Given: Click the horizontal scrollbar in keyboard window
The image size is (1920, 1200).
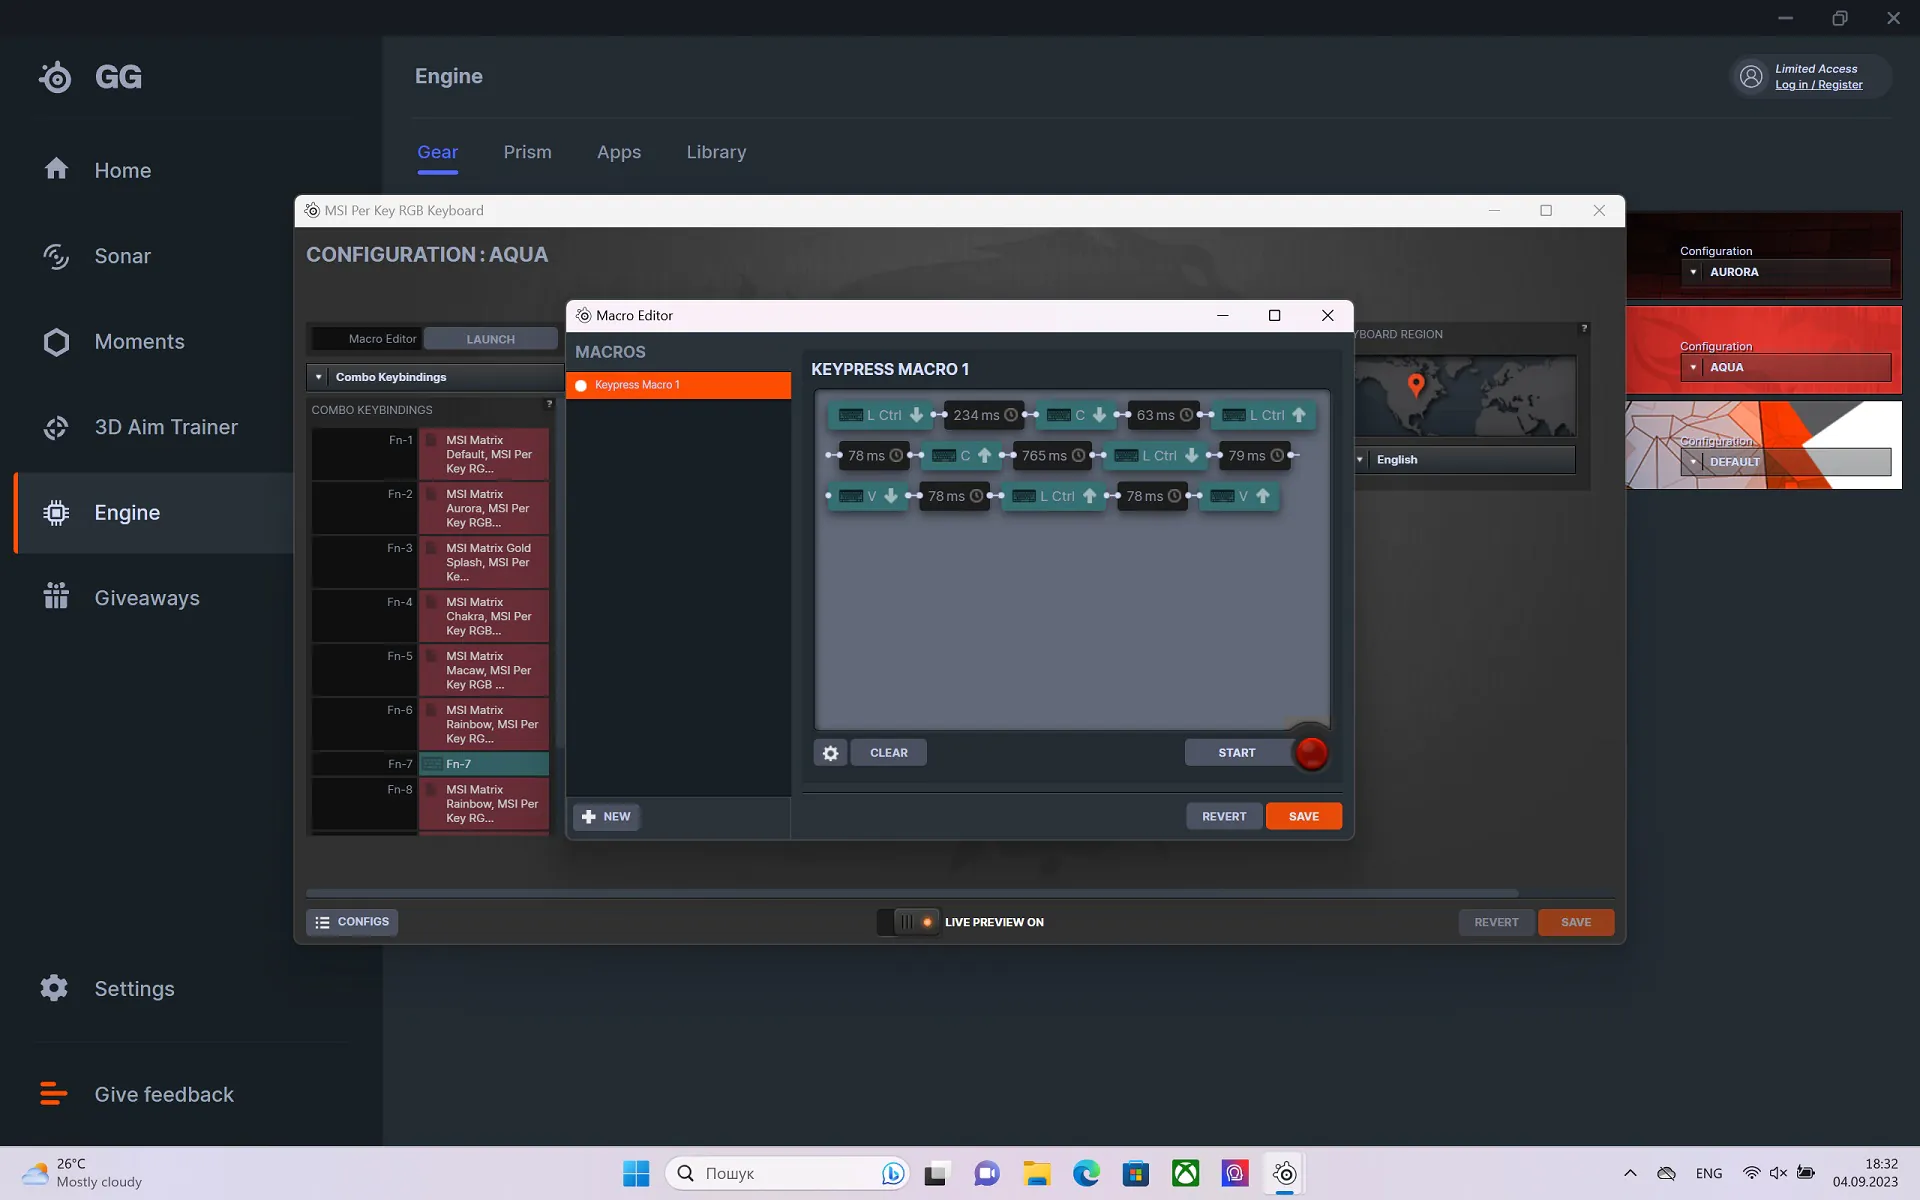Looking at the screenshot, I should click(x=912, y=893).
